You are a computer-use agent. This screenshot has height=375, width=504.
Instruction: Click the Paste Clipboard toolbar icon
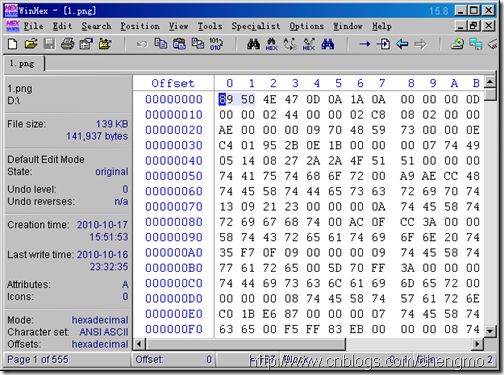click(179, 44)
